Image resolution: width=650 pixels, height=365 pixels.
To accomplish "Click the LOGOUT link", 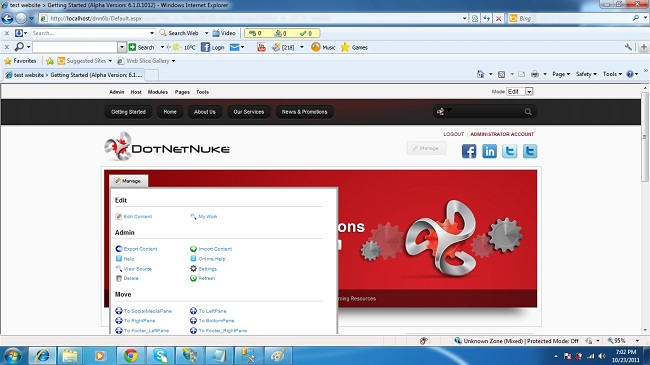I will coord(454,134).
